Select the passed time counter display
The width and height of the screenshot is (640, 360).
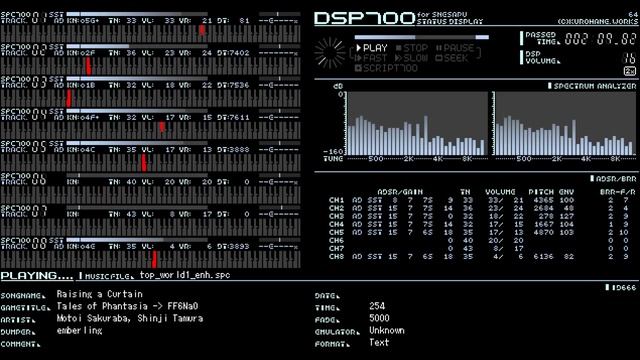pos(600,39)
